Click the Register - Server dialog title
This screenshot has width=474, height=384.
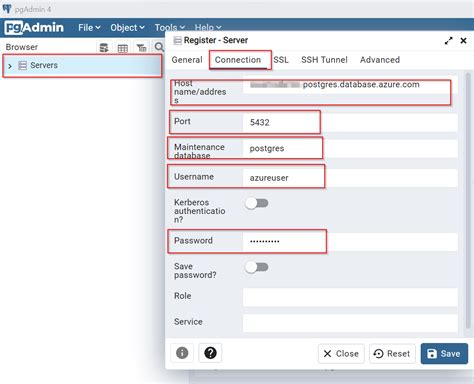coord(216,40)
